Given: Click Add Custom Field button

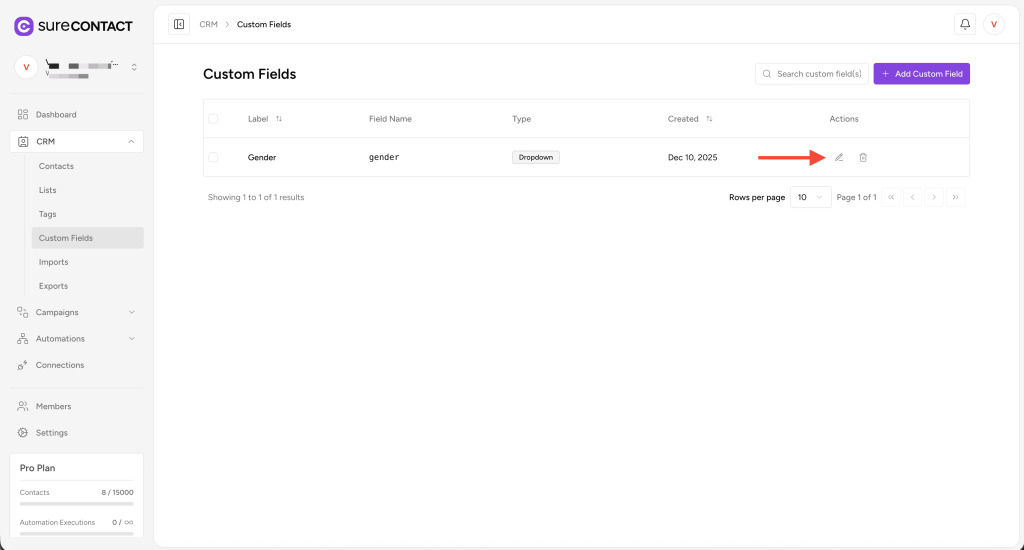Looking at the screenshot, I should click(921, 74).
